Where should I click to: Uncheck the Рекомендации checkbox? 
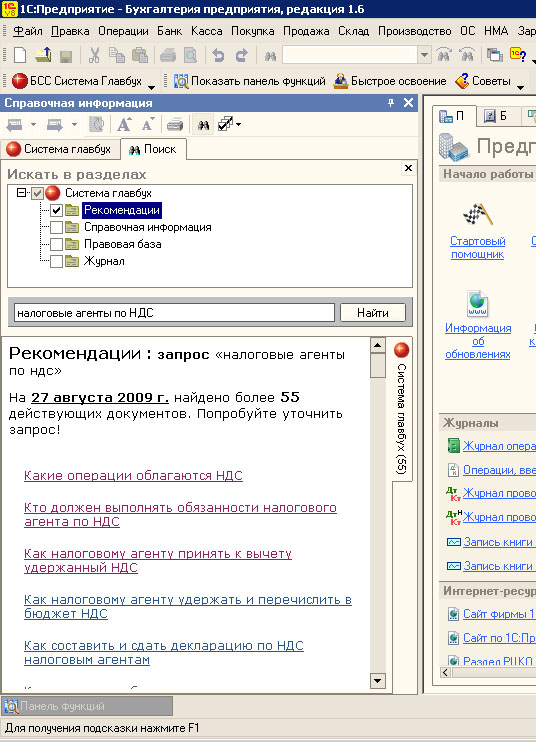(x=56, y=210)
